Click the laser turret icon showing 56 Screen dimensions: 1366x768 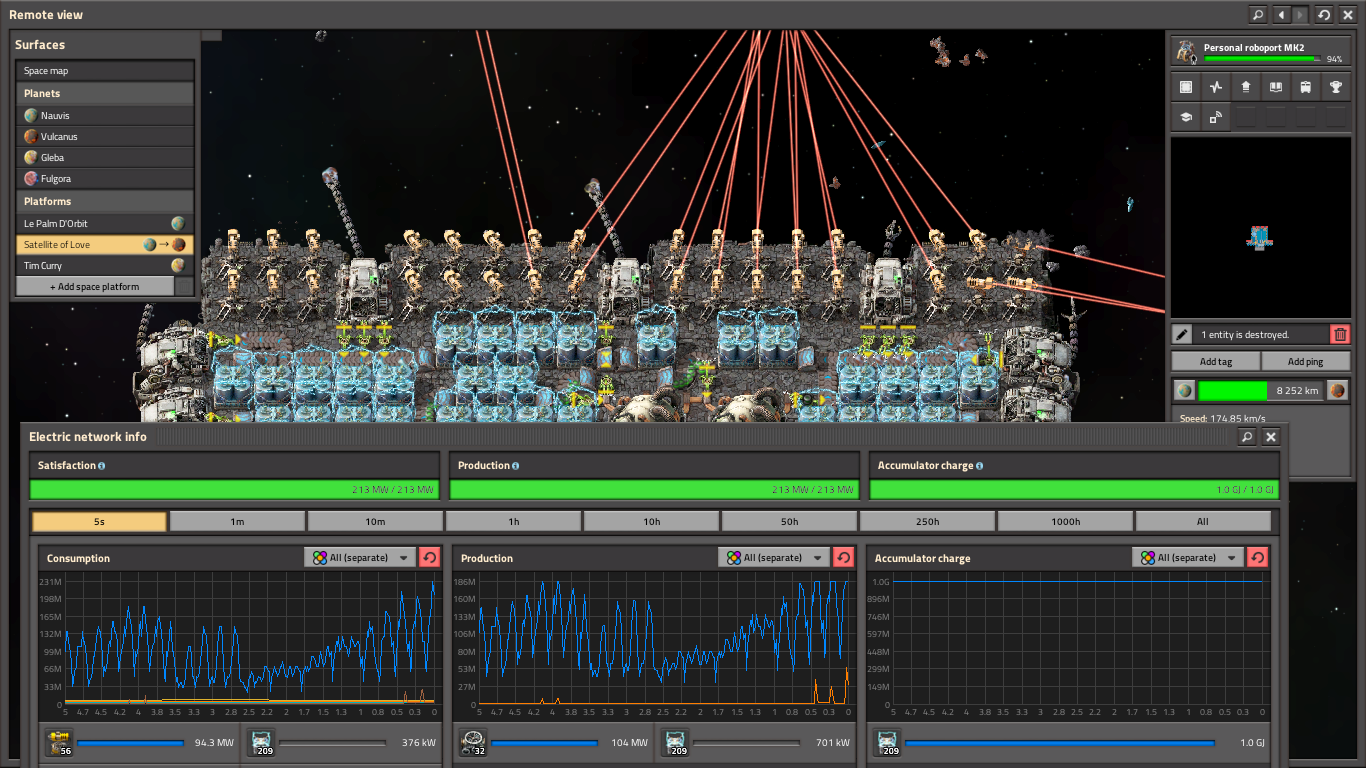(x=59, y=742)
